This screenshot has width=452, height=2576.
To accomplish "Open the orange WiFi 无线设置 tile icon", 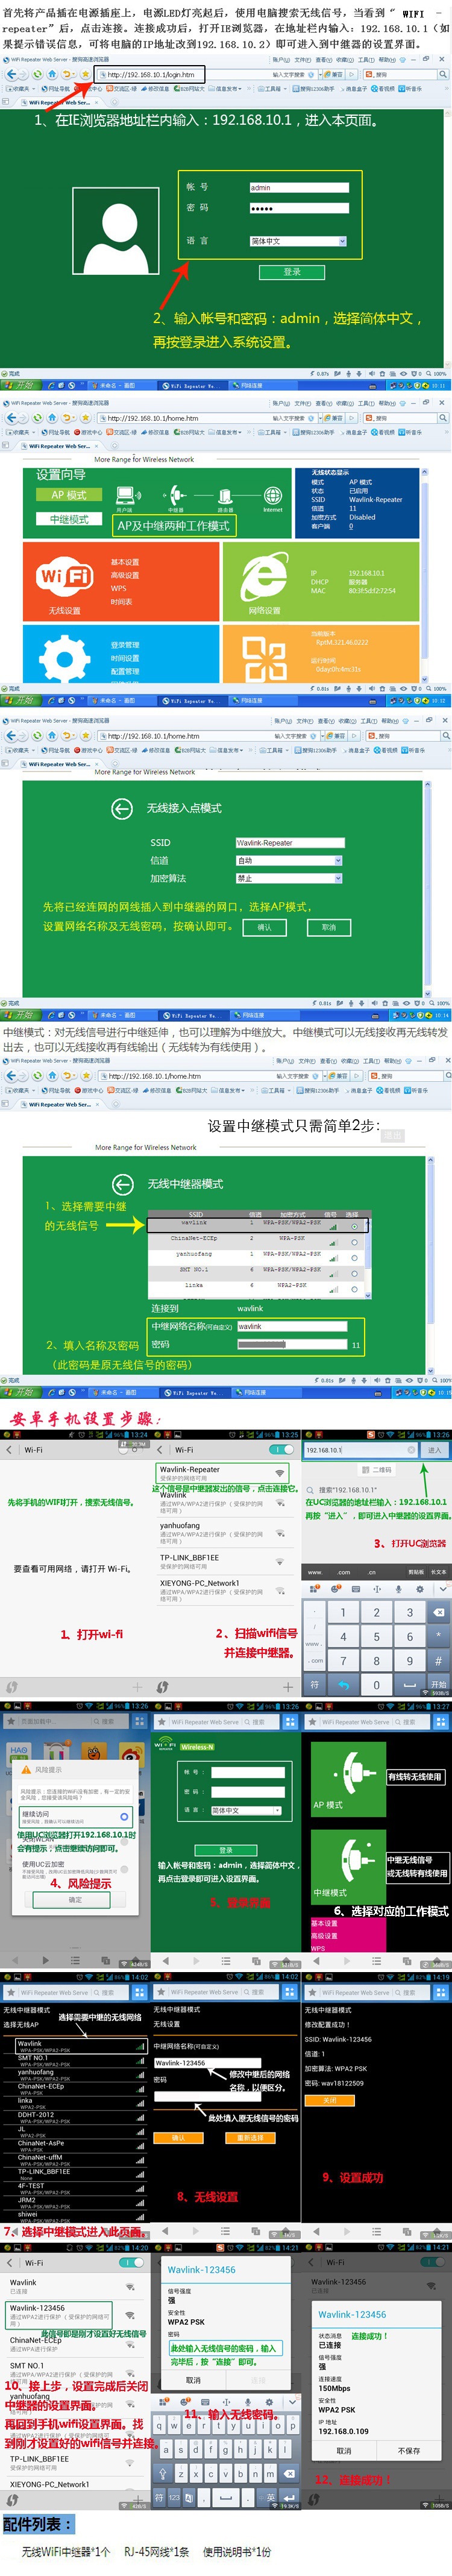I will click(64, 577).
